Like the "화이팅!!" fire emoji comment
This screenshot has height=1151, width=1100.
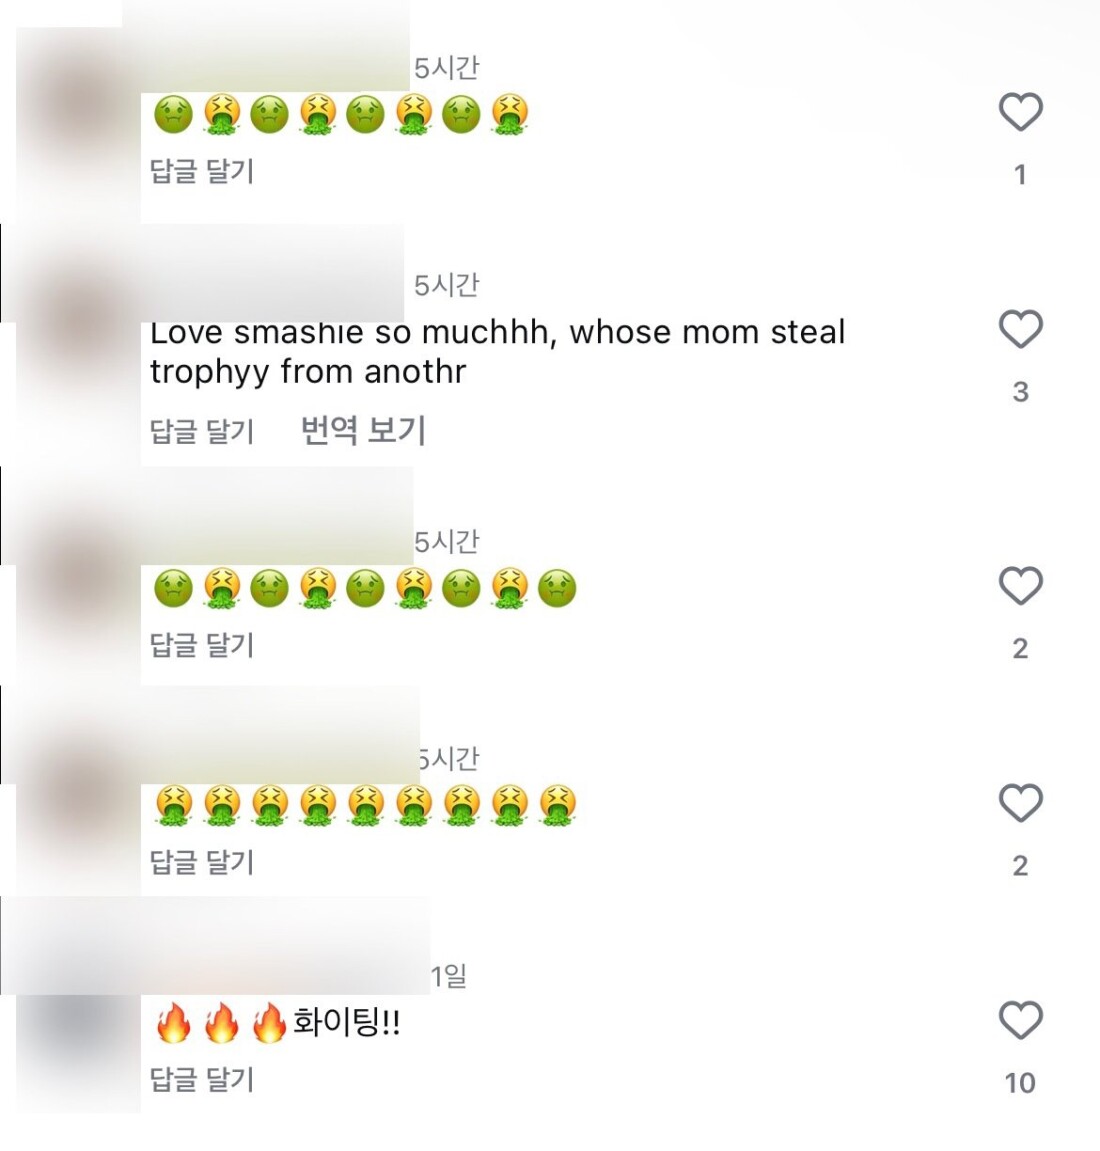point(1021,1020)
